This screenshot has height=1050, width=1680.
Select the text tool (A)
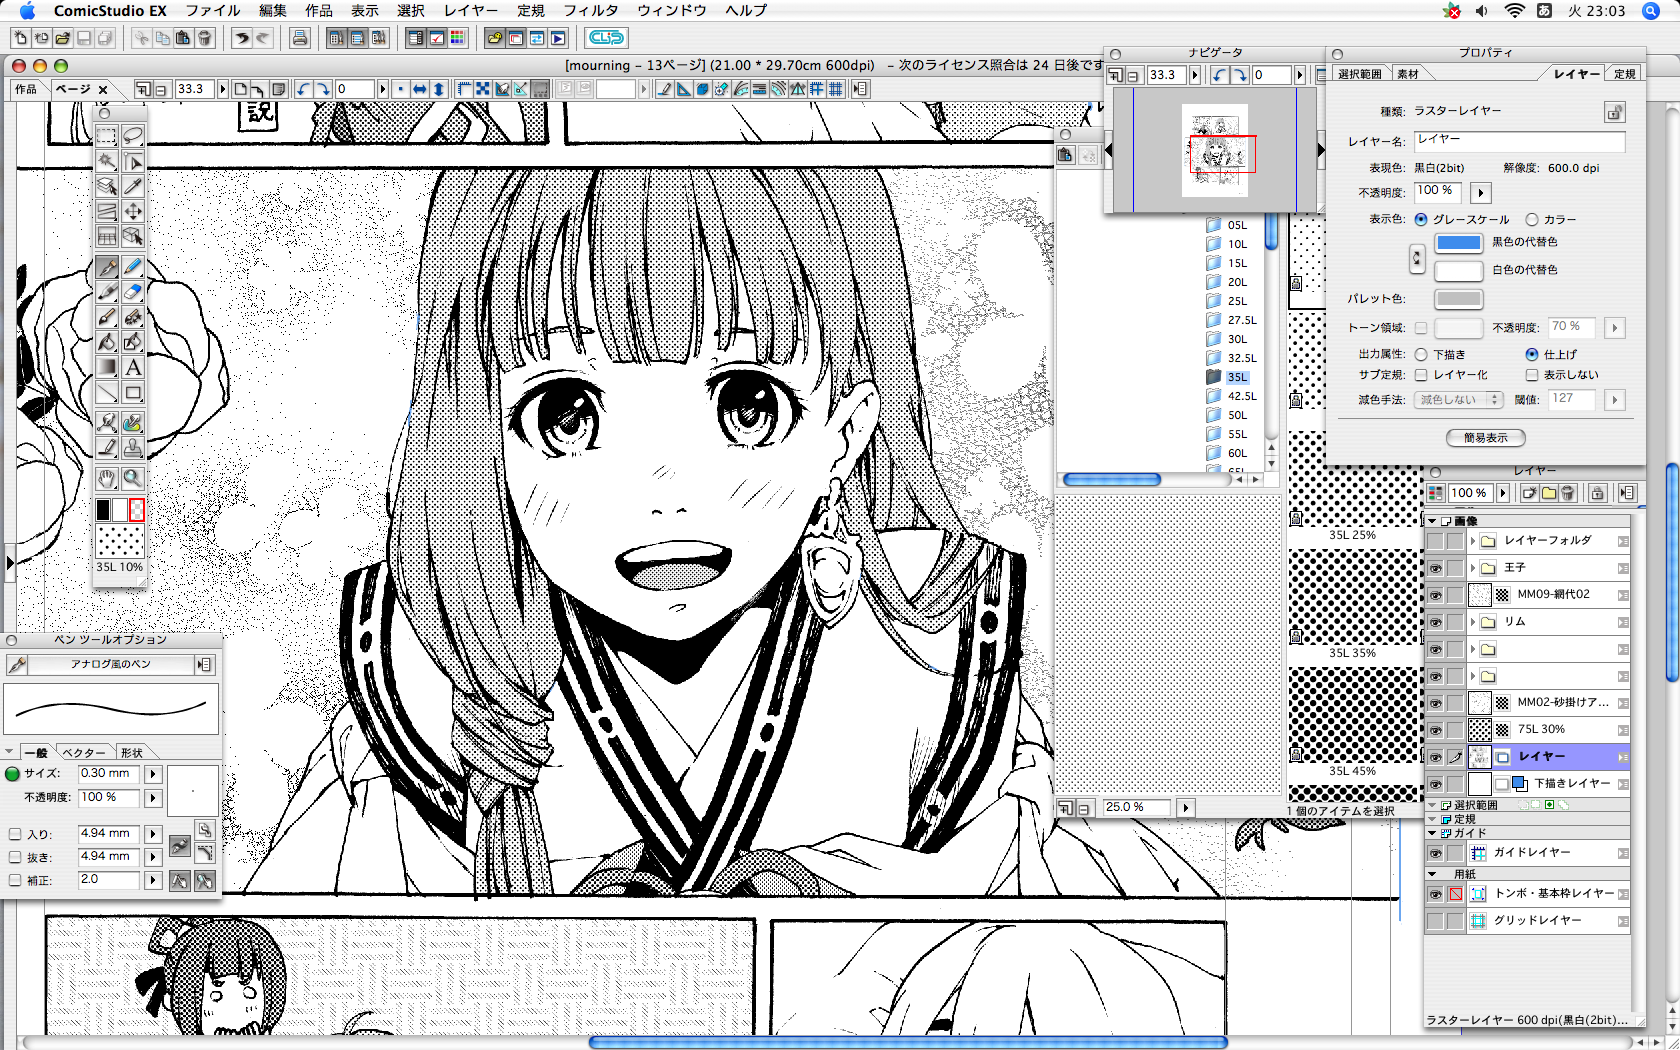(132, 367)
